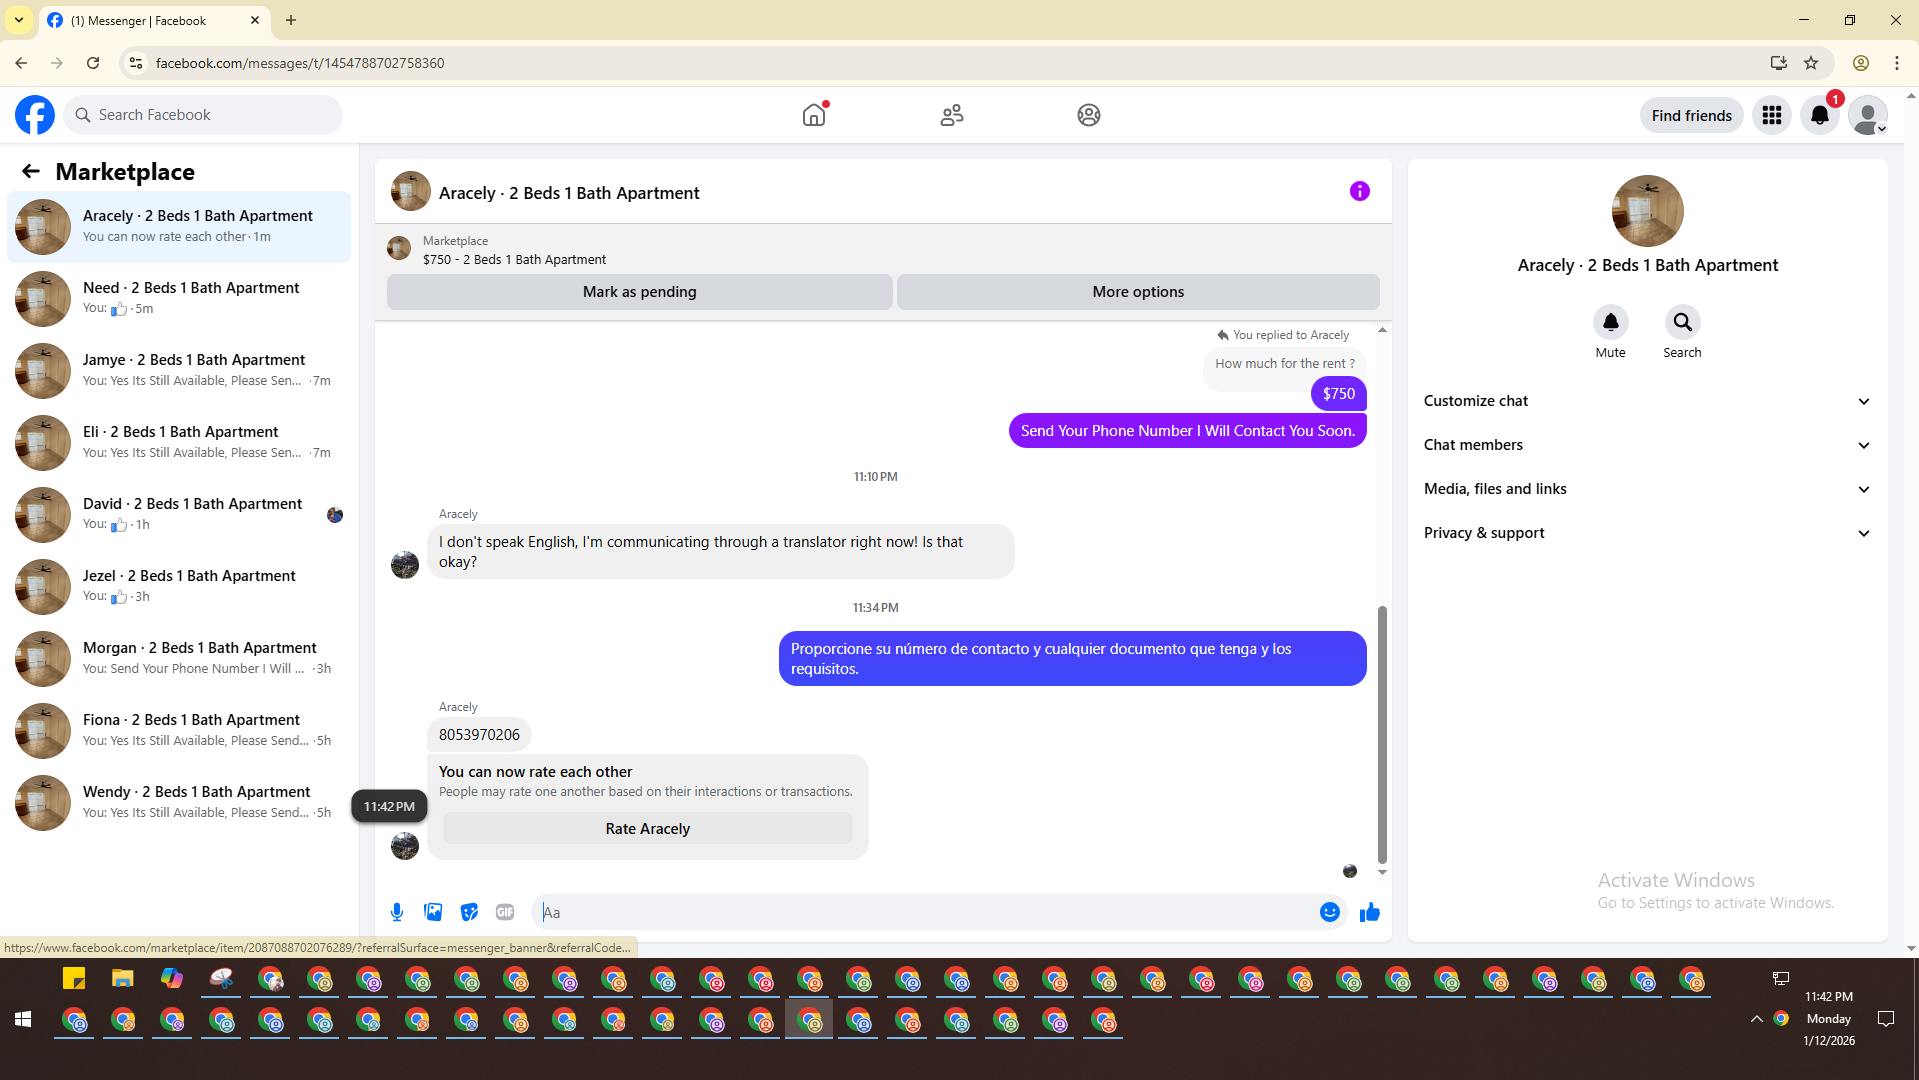Viewport: 1919px width, 1080px height.
Task: Expand Media, files and links section
Action: [x=1647, y=489]
